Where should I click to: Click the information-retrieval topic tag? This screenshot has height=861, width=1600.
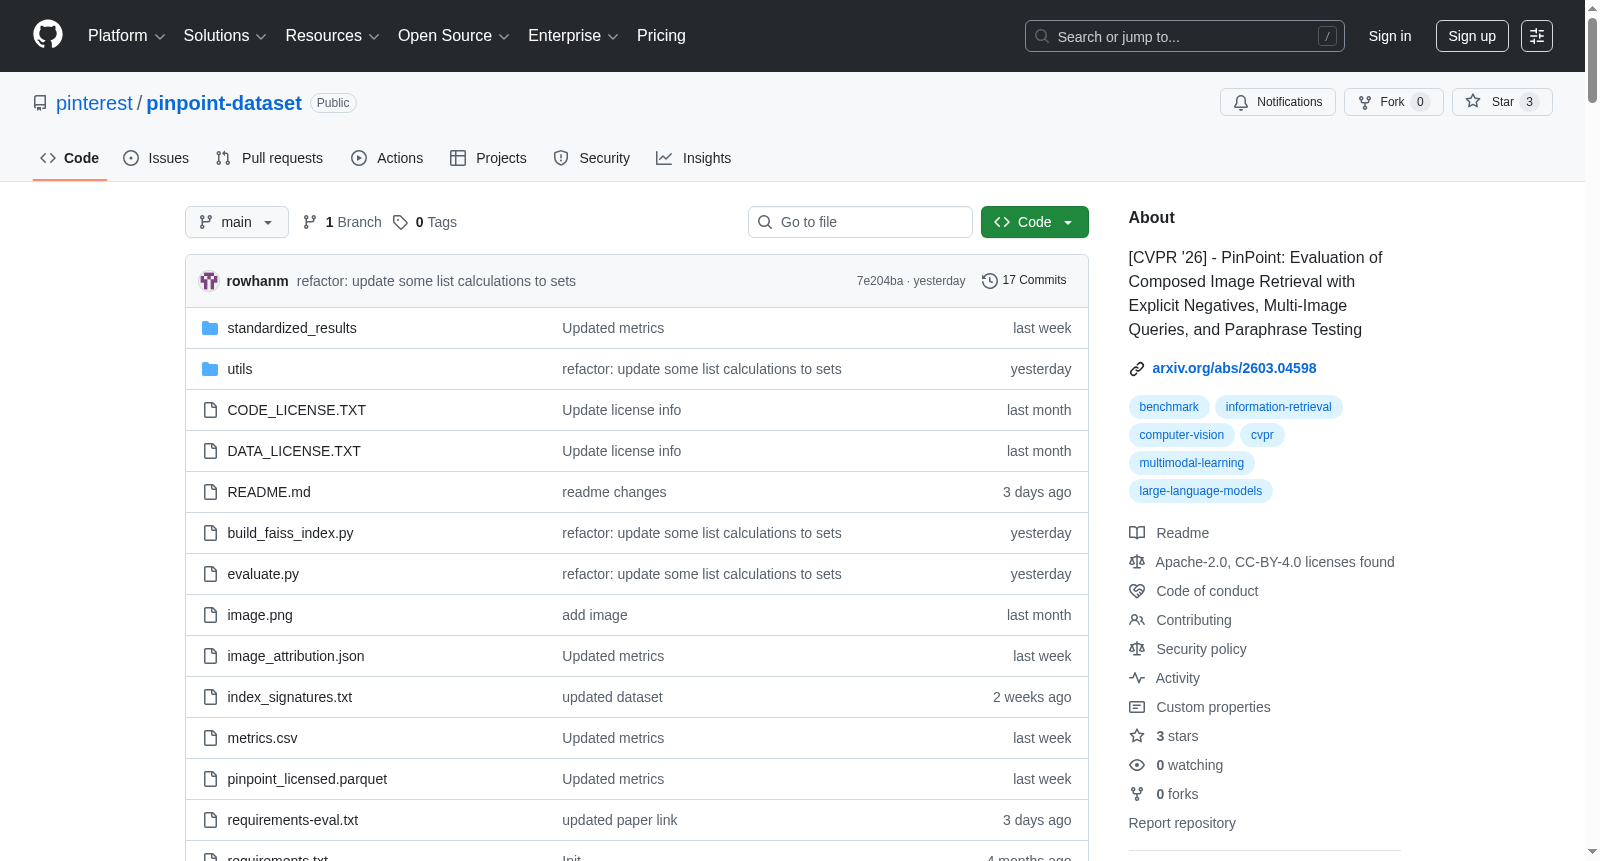pyautogui.click(x=1279, y=407)
